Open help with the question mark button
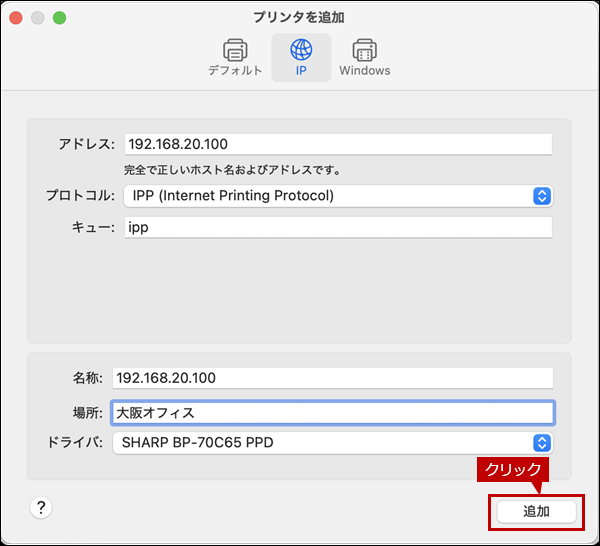The width and height of the screenshot is (600, 546). [41, 507]
